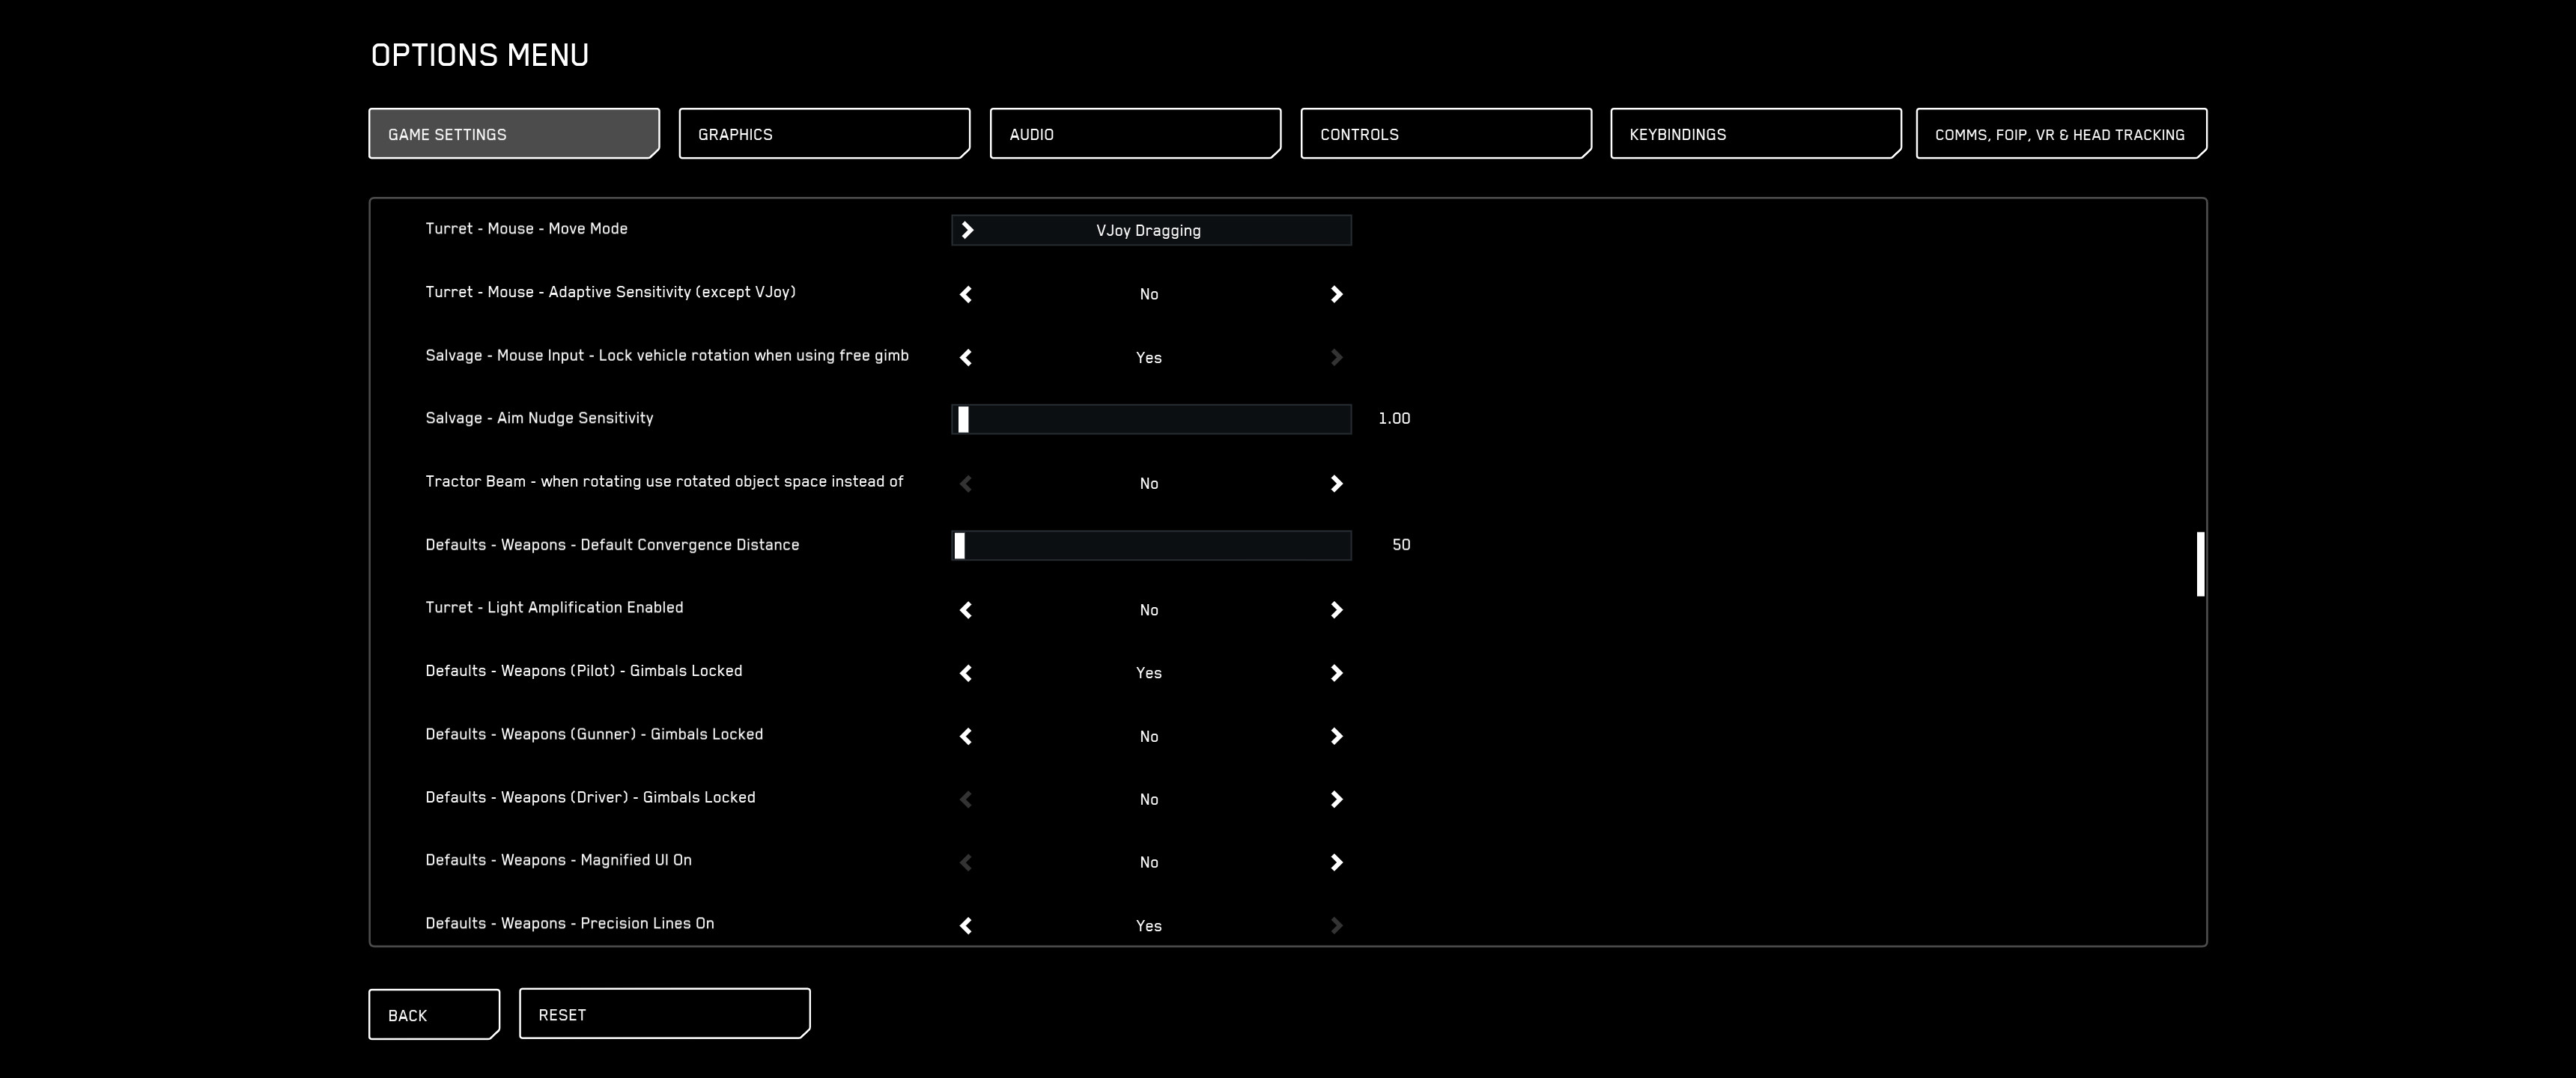Image resolution: width=2576 pixels, height=1078 pixels.
Task: Click left arrow for Salvage Lock vehicle rotation
Action: point(965,357)
